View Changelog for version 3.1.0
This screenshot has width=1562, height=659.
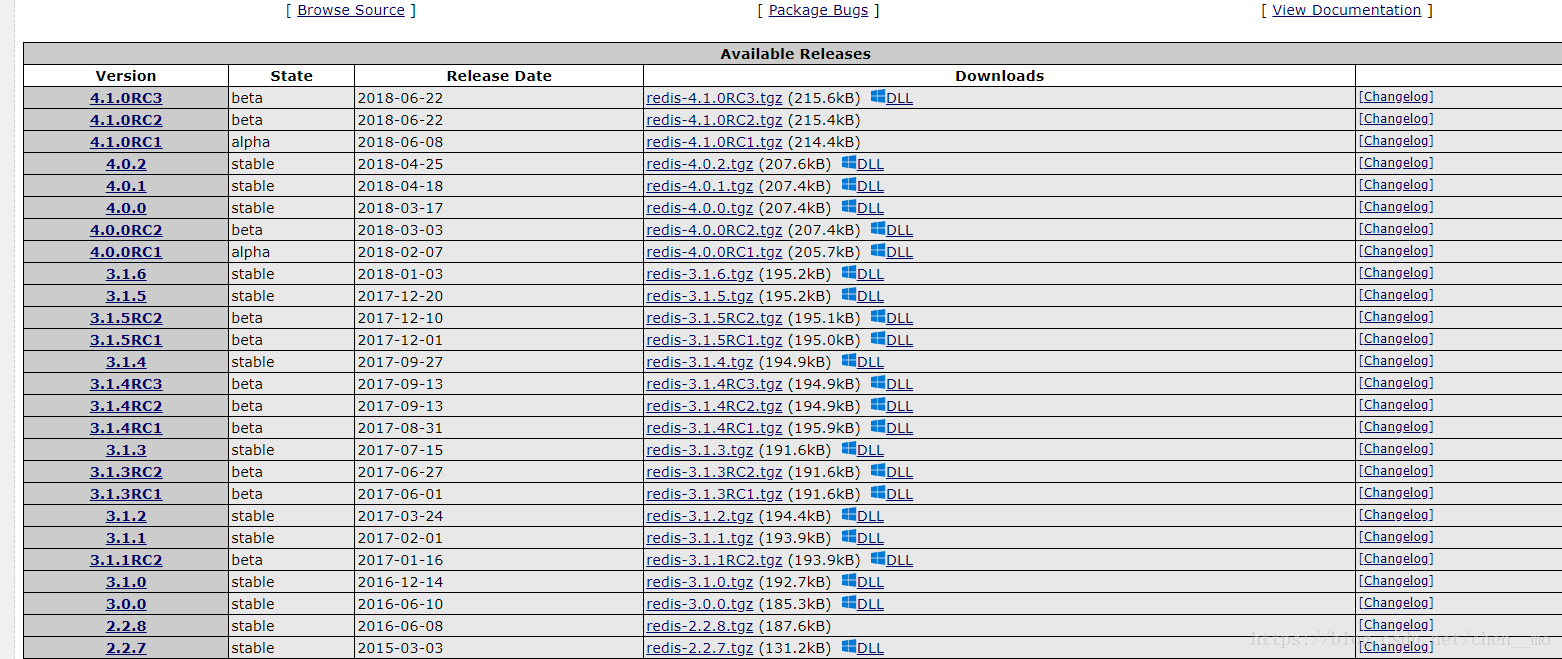tap(1395, 581)
